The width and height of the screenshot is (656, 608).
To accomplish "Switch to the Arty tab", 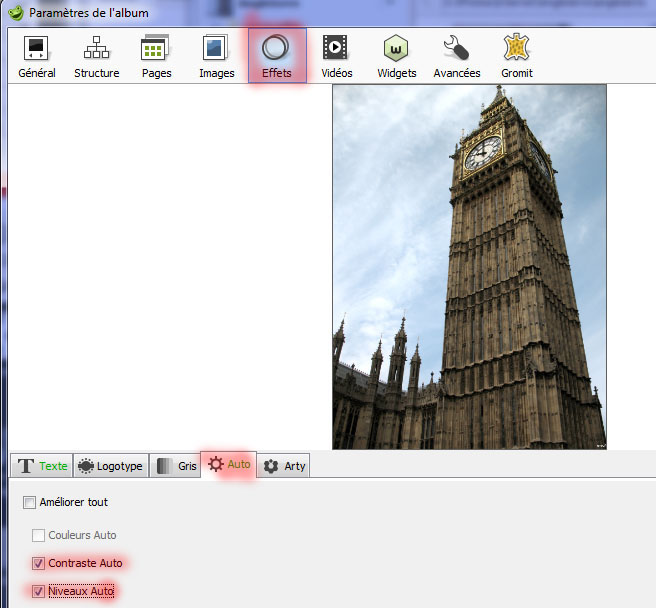I will point(284,466).
